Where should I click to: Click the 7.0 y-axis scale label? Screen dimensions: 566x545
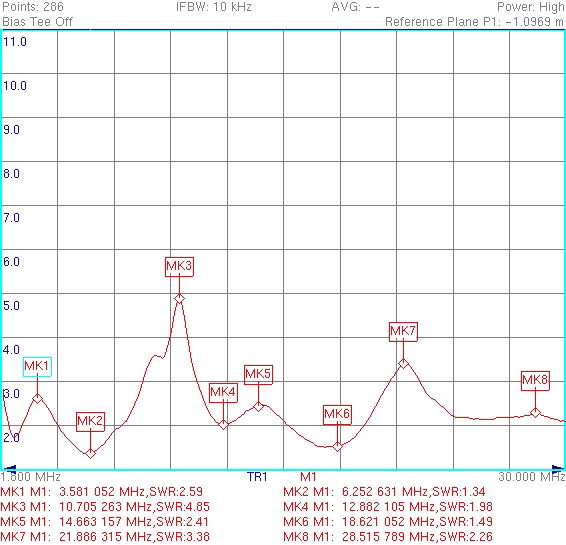click(11, 218)
